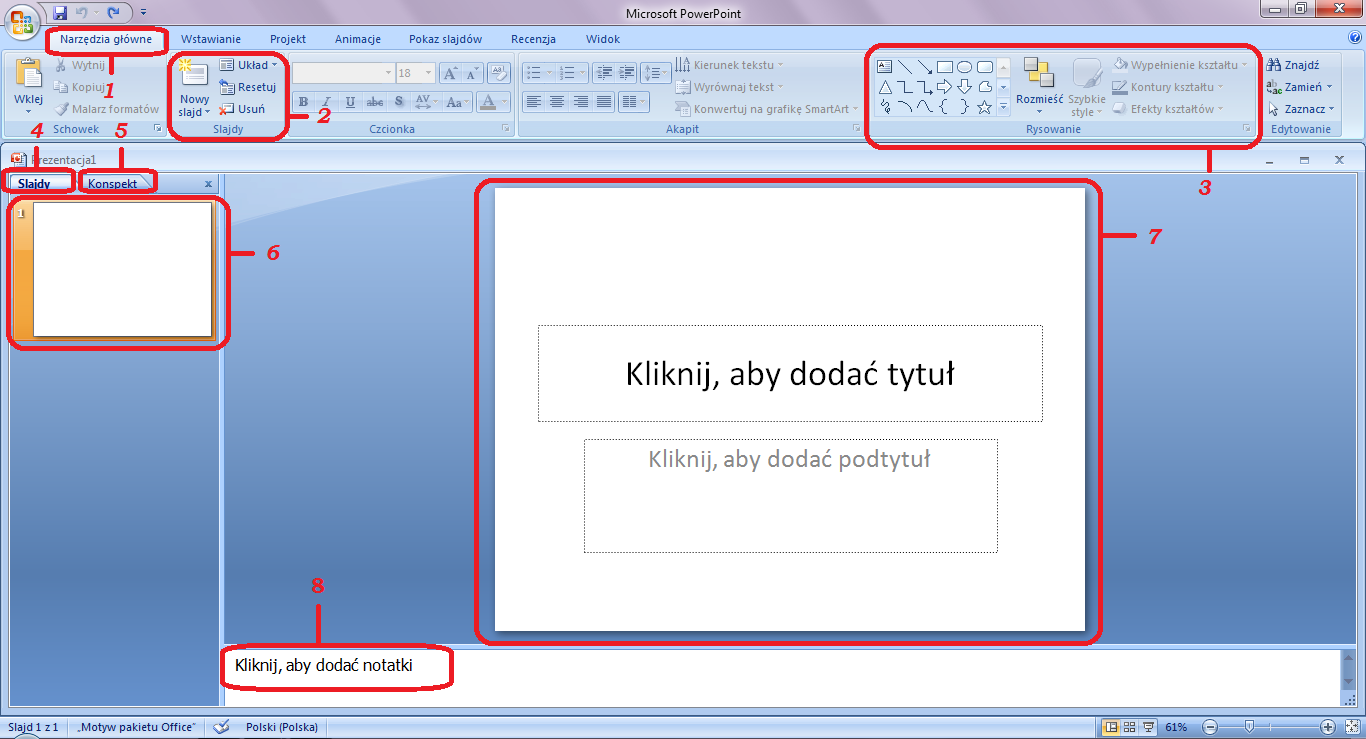Image resolution: width=1366 pixels, height=739 pixels.
Task: Open Czcionka font dialog launcher
Action: click(505, 129)
